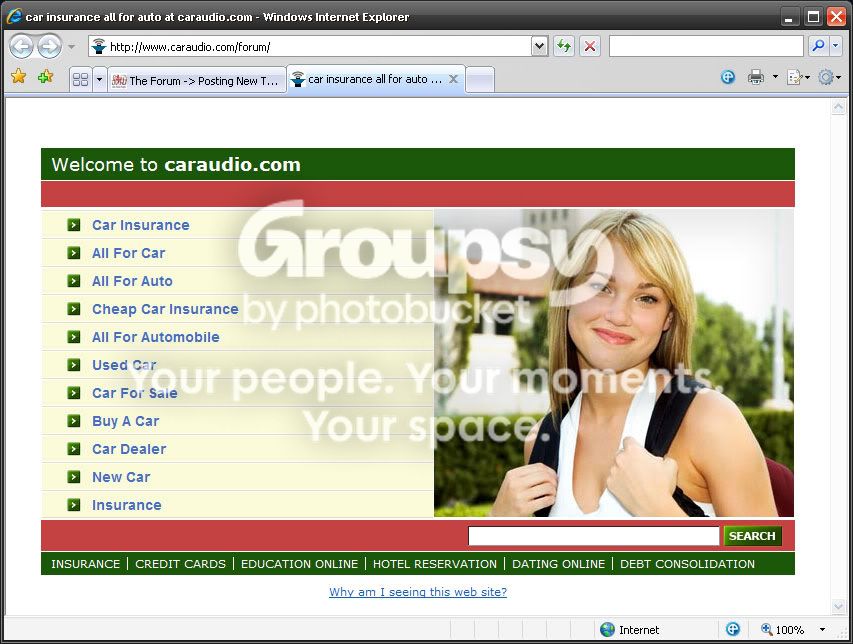Click the green arrow beside Car For Sale
Image resolution: width=853 pixels, height=644 pixels.
73,393
